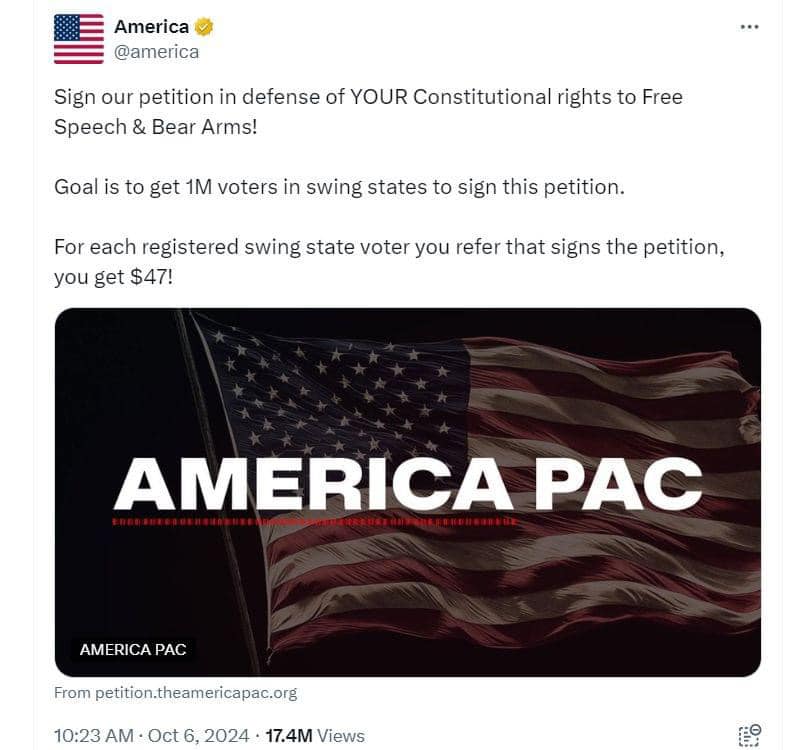The width and height of the screenshot is (802, 750).
Task: Click the gold verified checkmark badge
Action: click(205, 27)
